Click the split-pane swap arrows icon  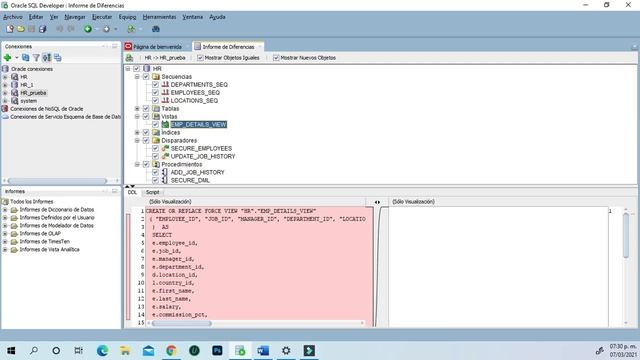[x=377, y=202]
